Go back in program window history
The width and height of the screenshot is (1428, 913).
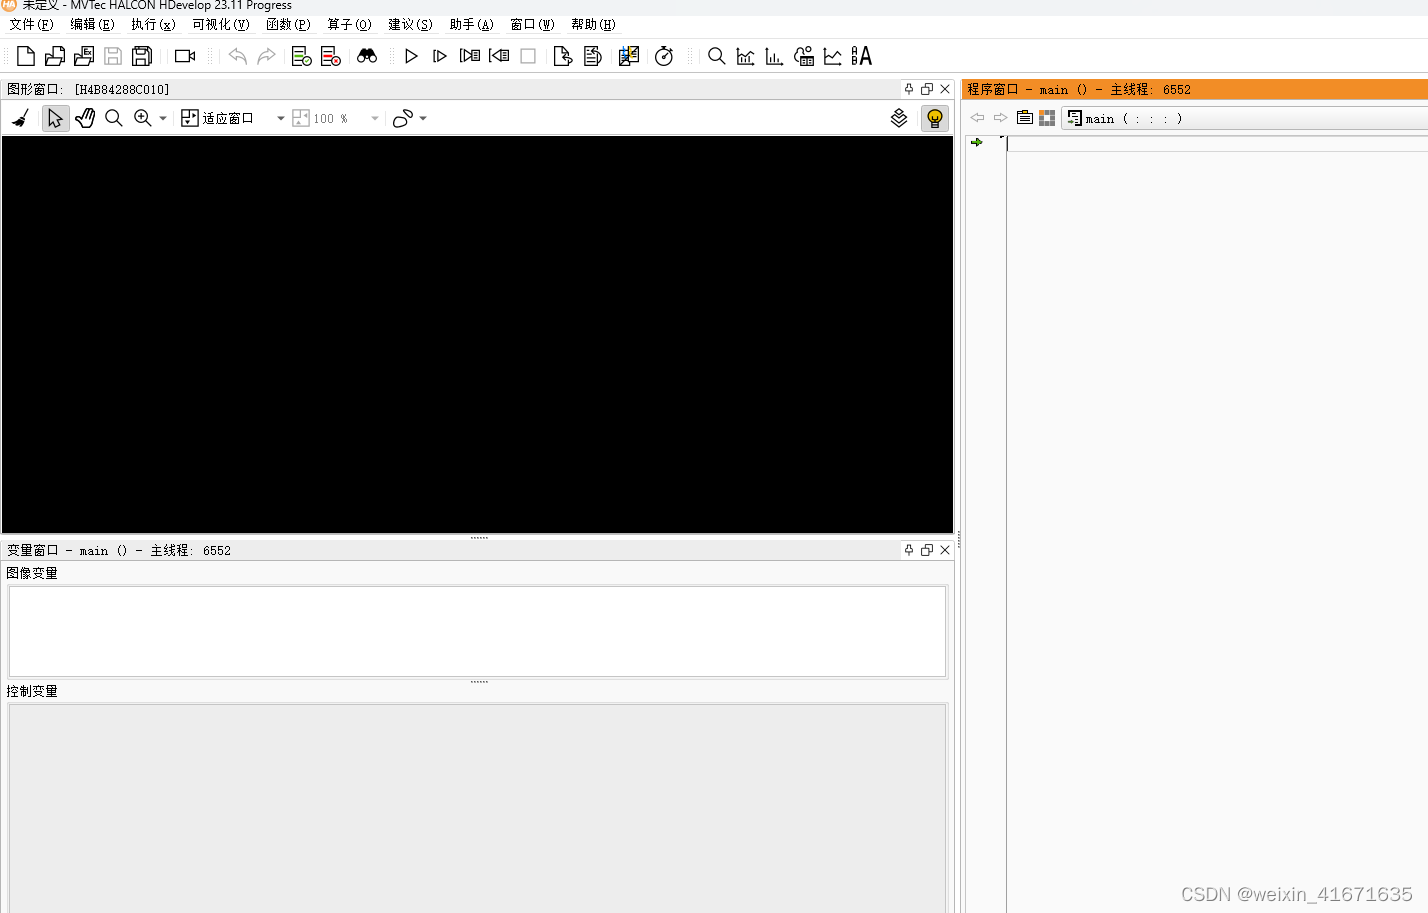pos(977,118)
